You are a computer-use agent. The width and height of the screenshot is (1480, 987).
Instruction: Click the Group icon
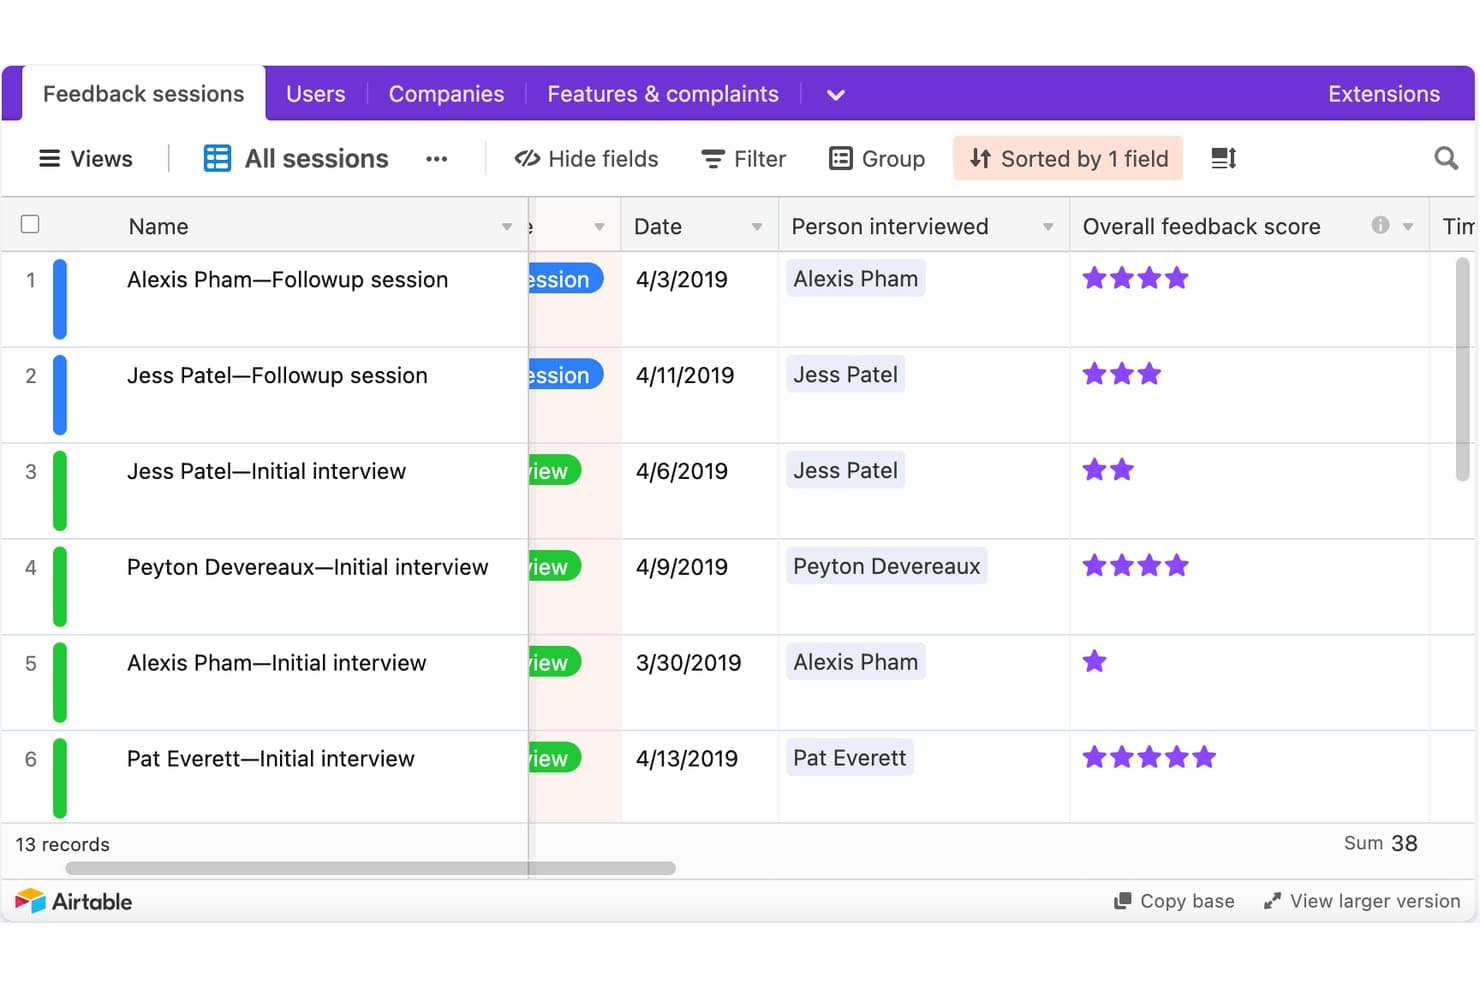841,158
